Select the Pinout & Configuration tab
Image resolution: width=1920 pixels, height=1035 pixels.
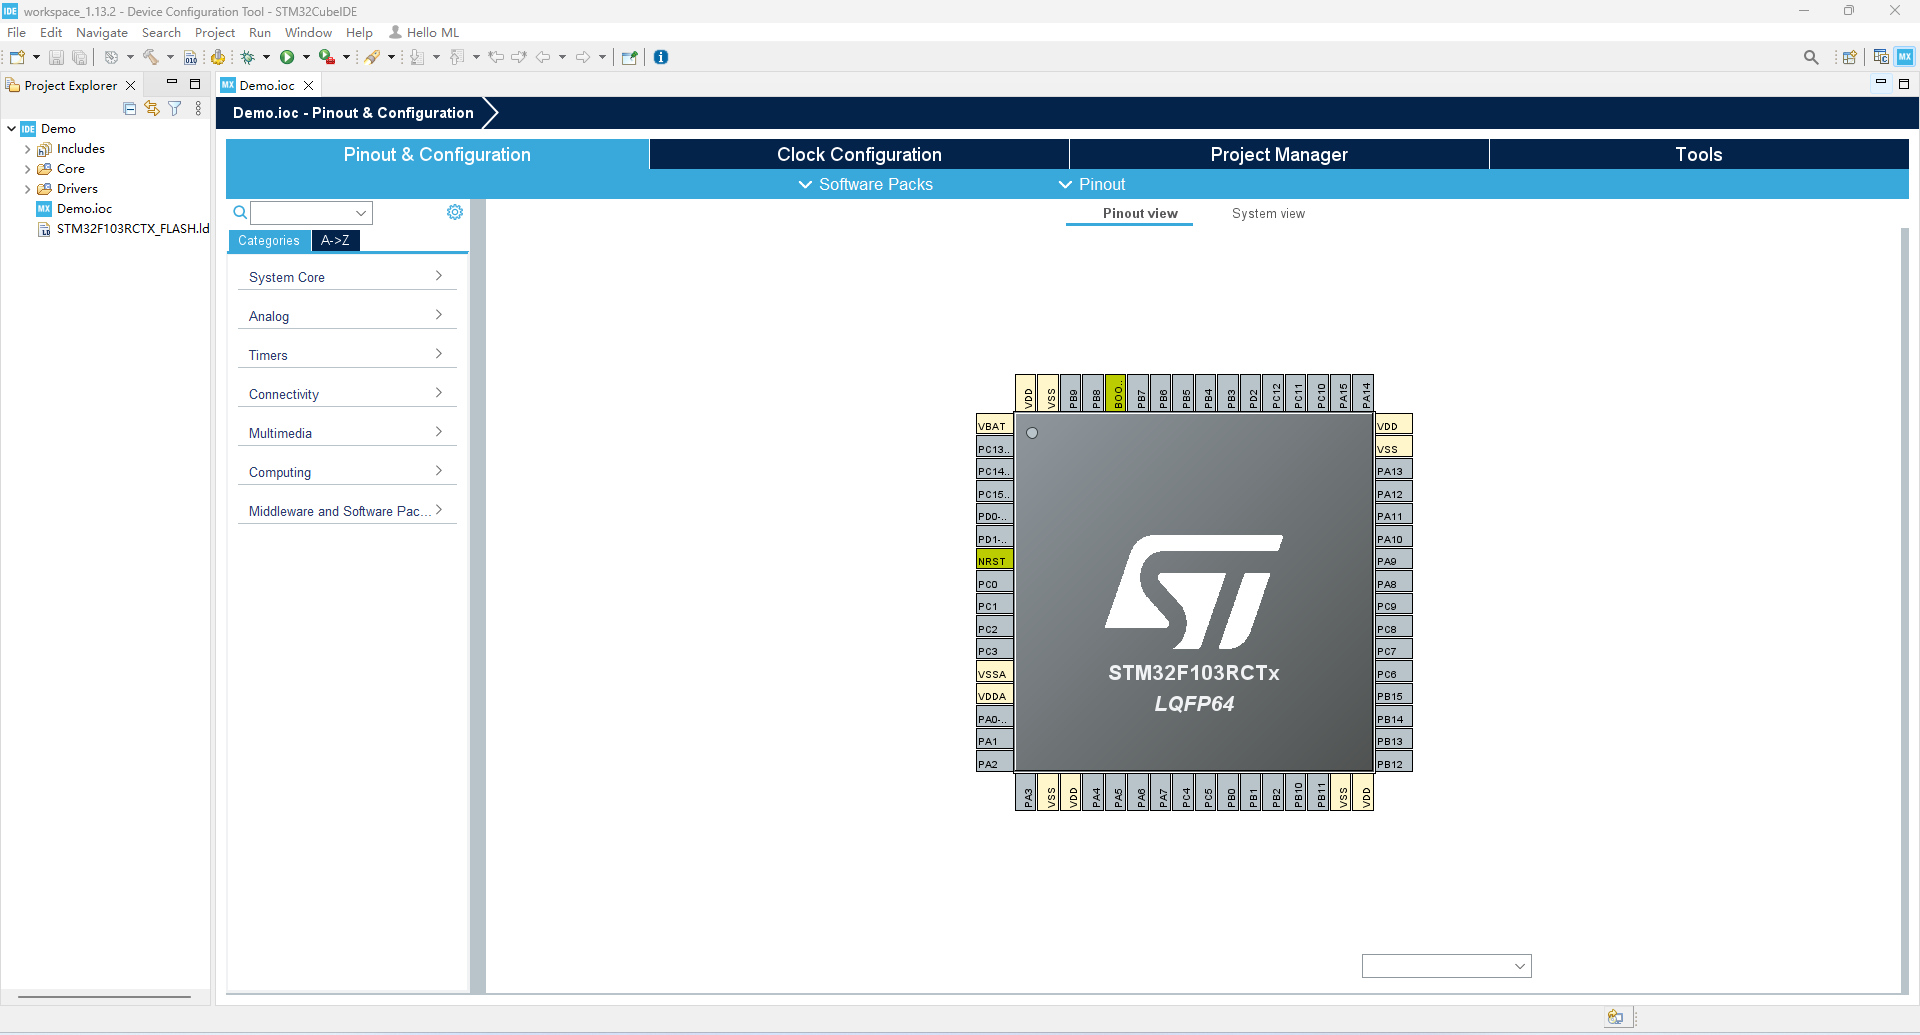437,154
